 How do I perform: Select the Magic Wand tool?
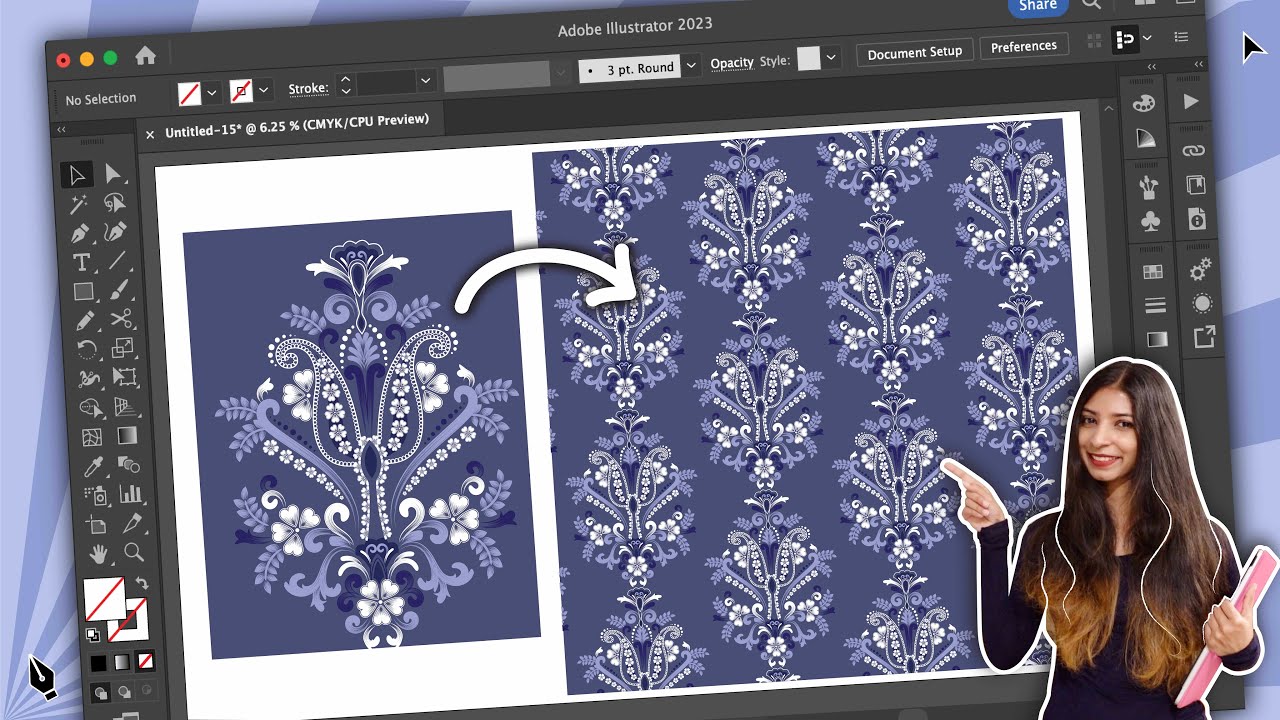pyautogui.click(x=78, y=205)
